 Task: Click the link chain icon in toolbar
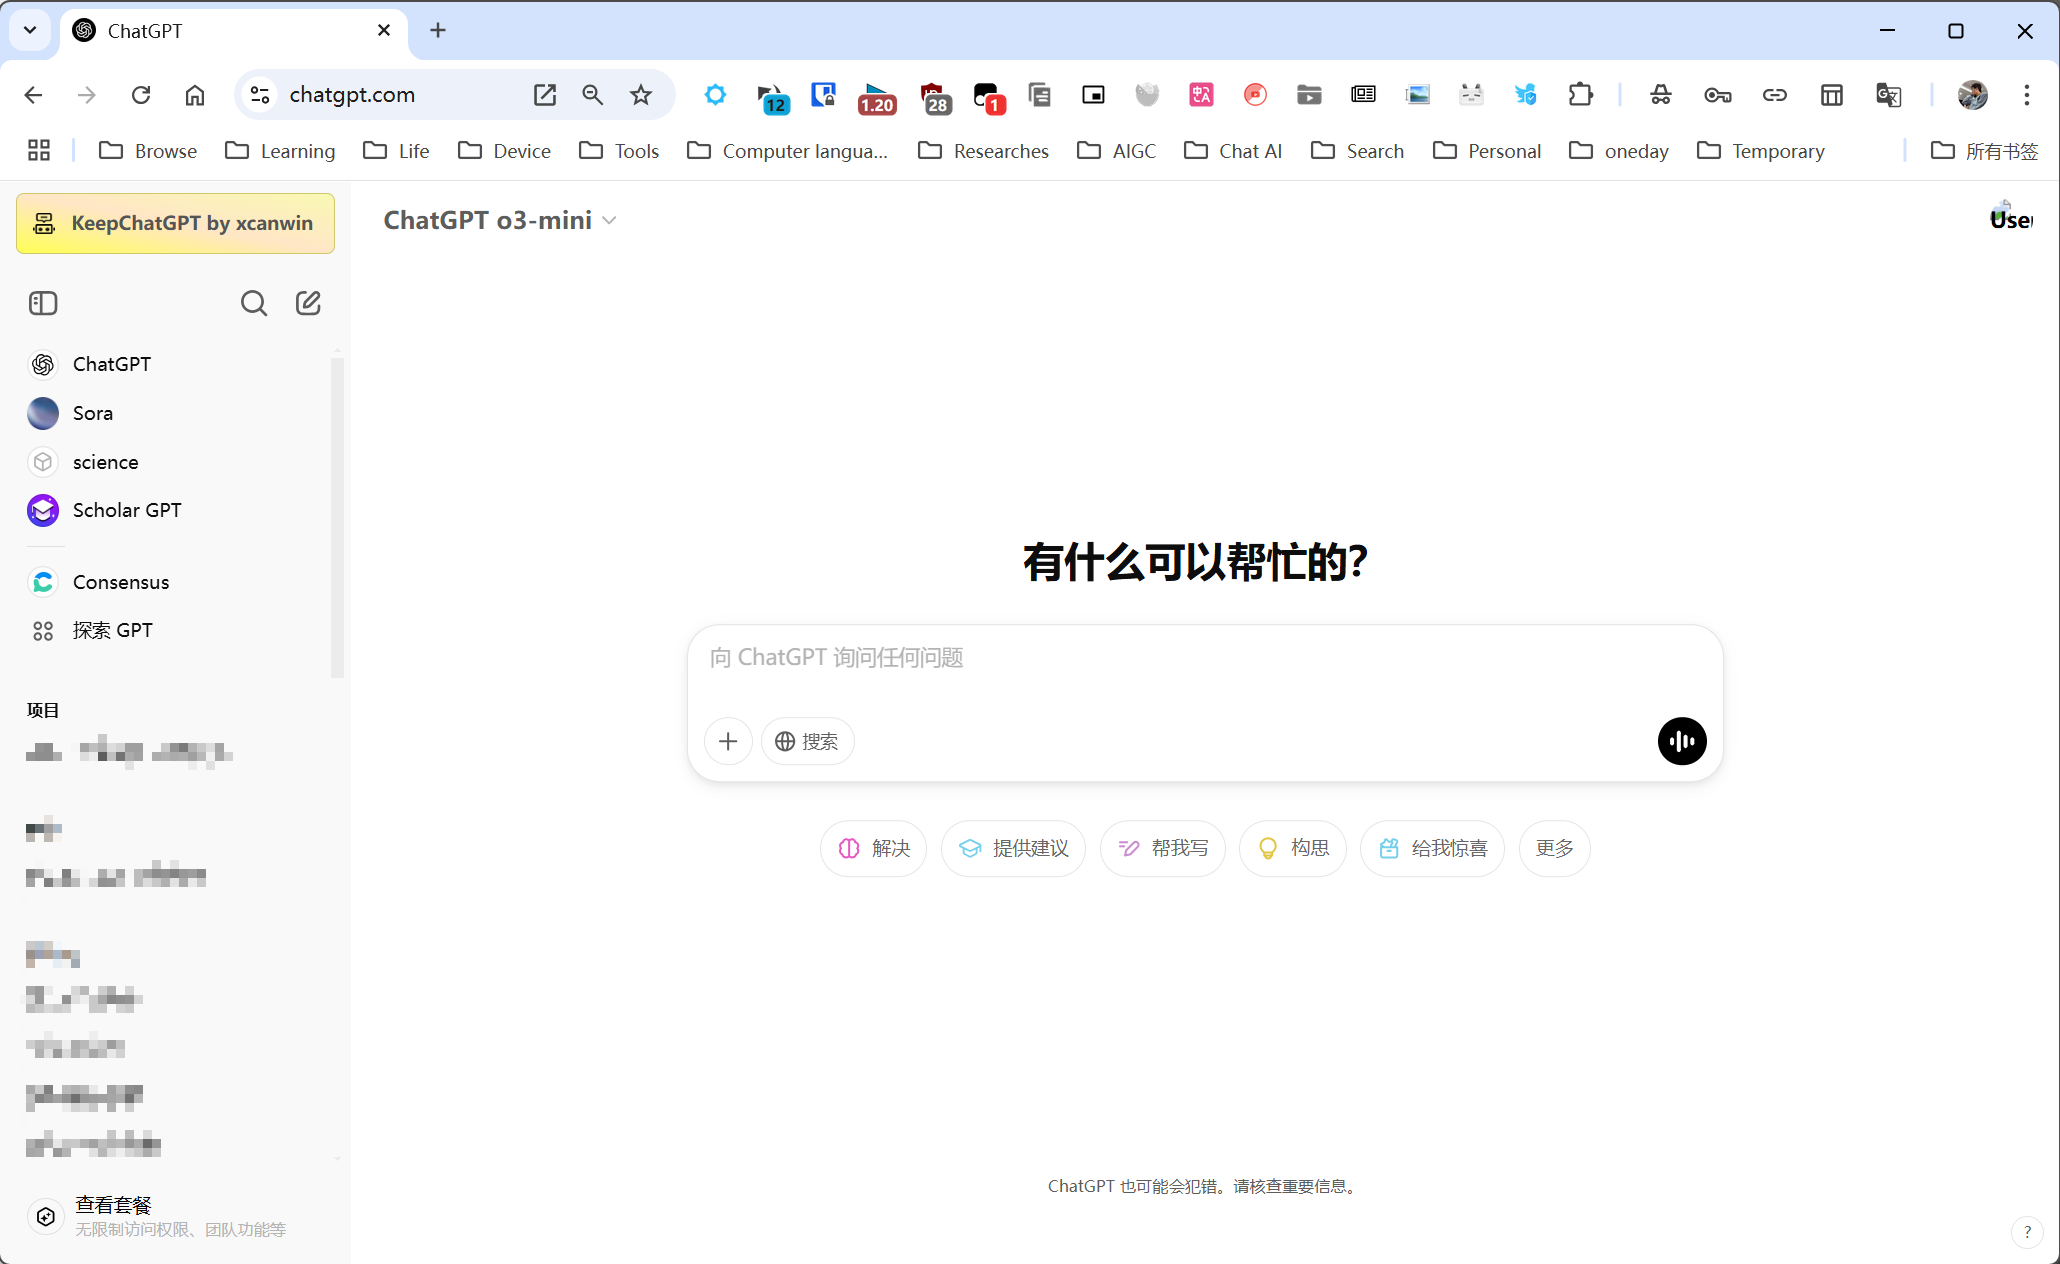click(1775, 95)
